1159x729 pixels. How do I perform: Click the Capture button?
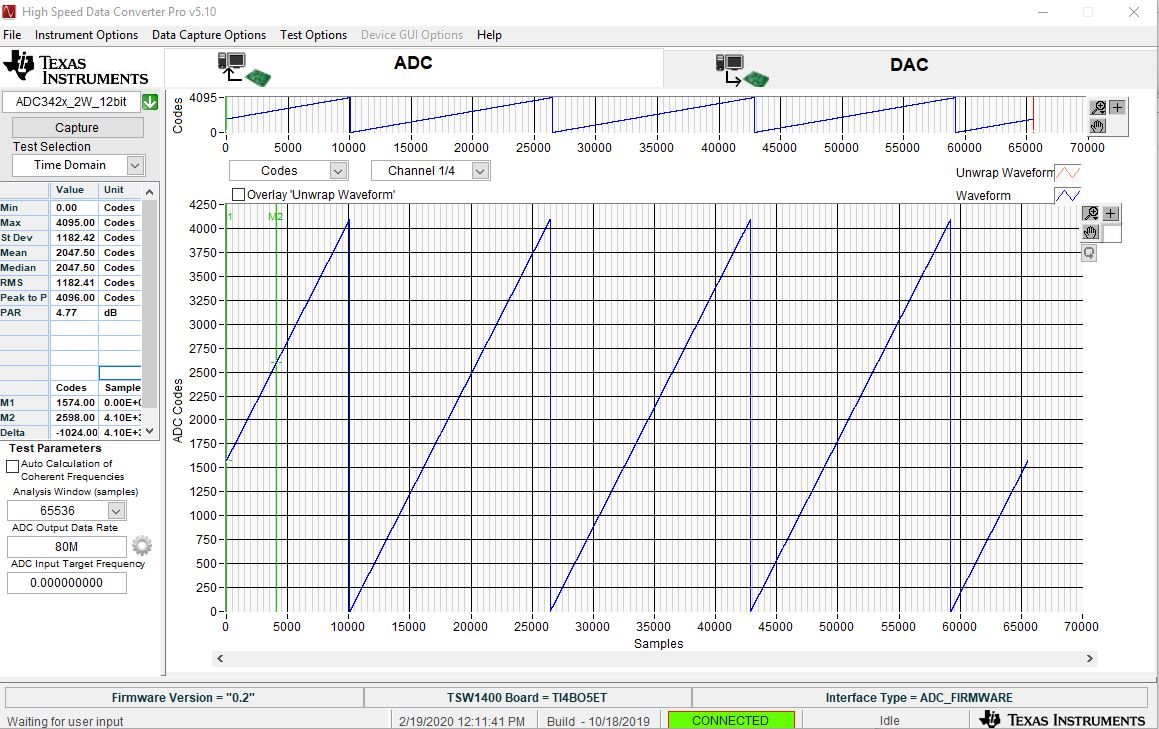77,127
